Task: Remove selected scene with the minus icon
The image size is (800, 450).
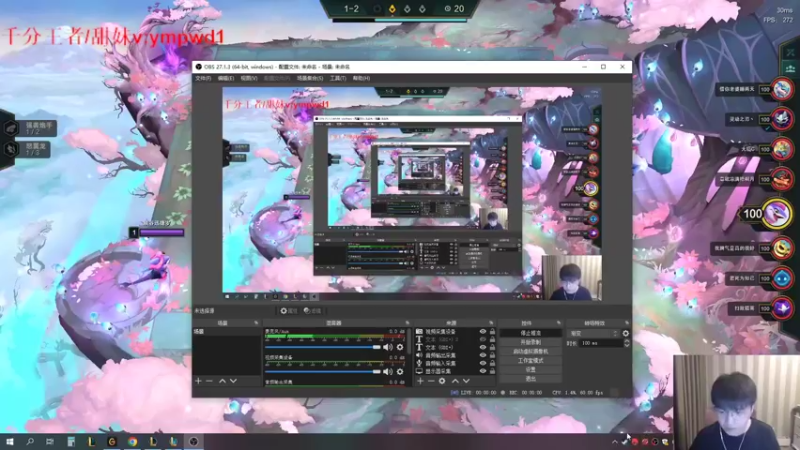Action: (209, 381)
